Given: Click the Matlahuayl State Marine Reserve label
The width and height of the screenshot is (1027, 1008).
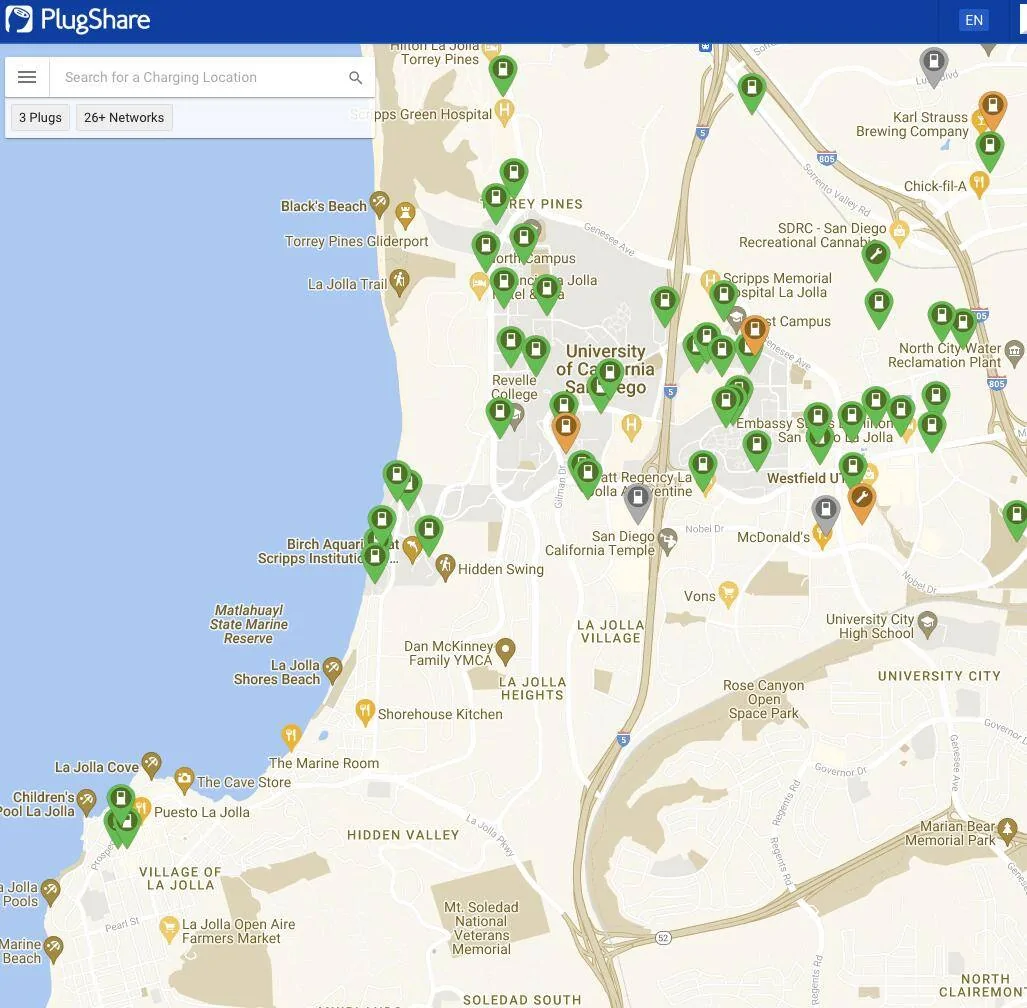Looking at the screenshot, I should [x=248, y=624].
